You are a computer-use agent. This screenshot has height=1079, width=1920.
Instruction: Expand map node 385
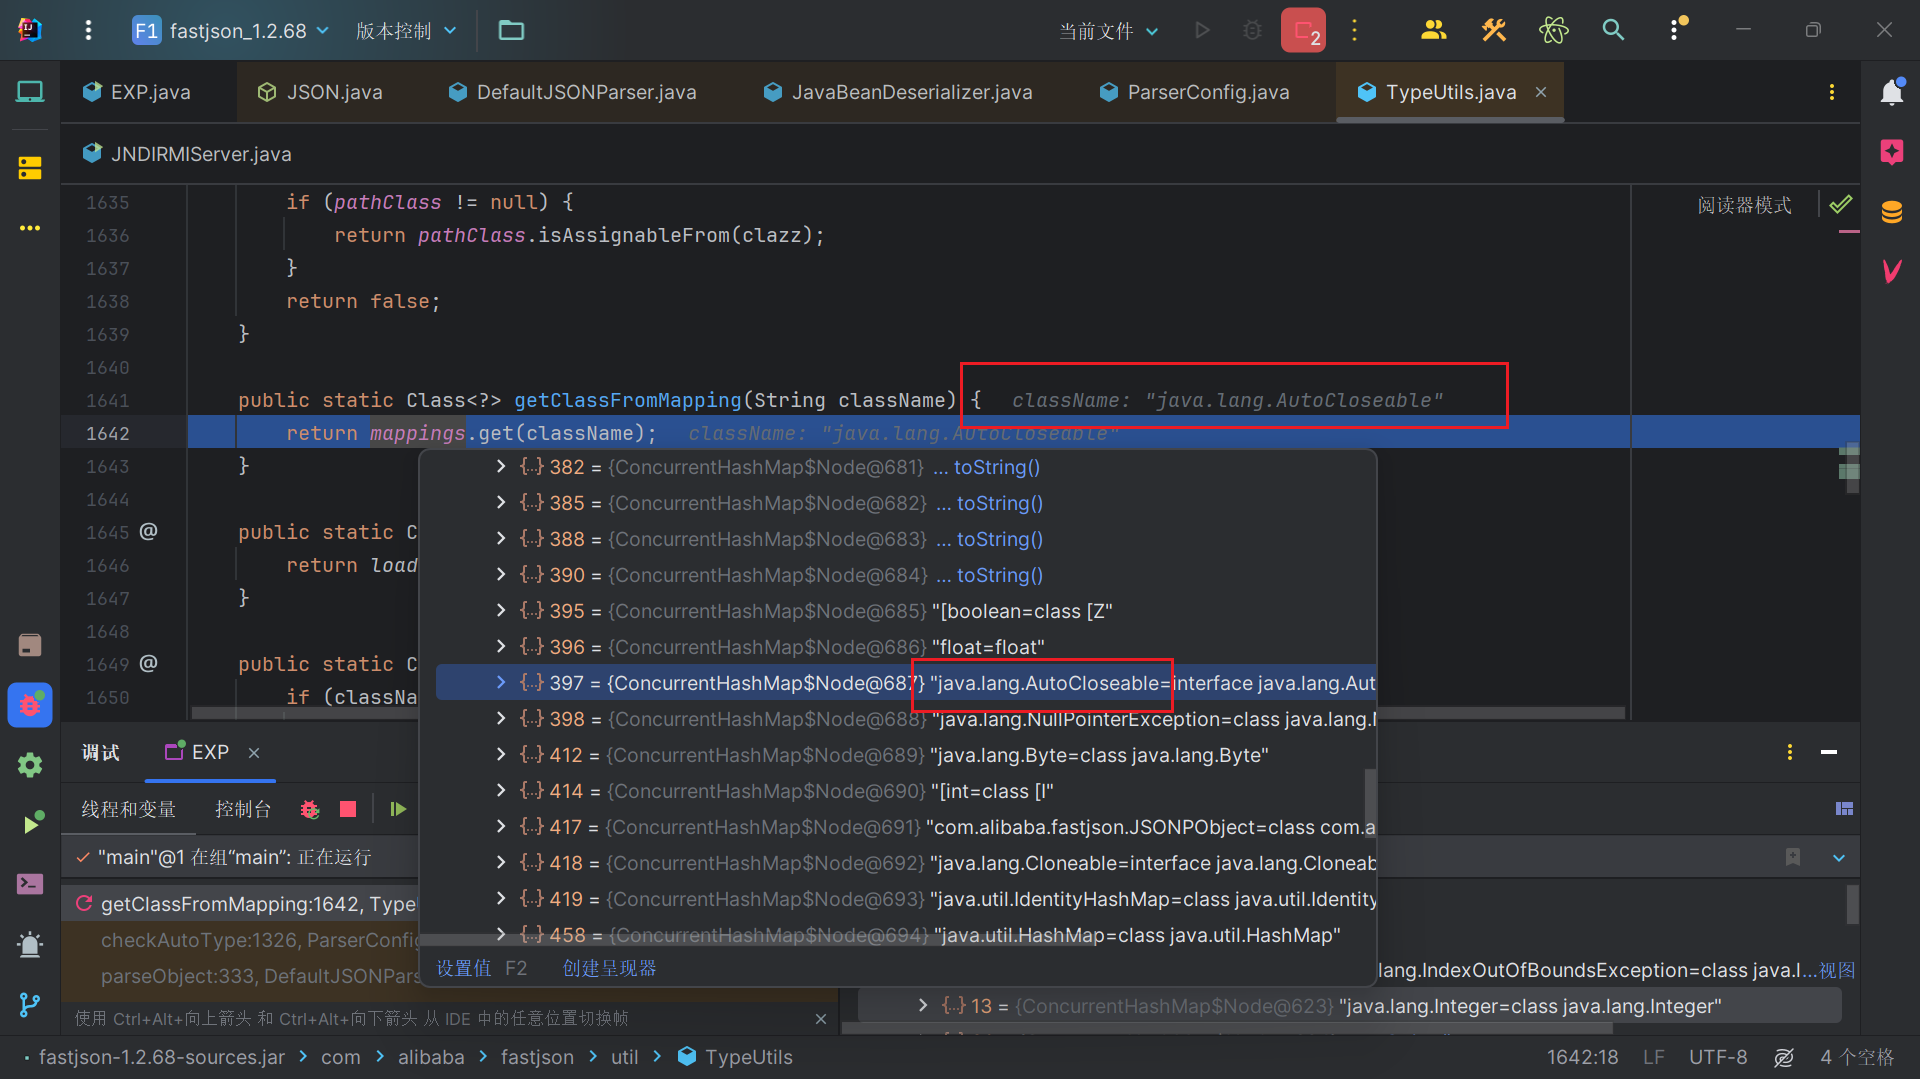(501, 503)
